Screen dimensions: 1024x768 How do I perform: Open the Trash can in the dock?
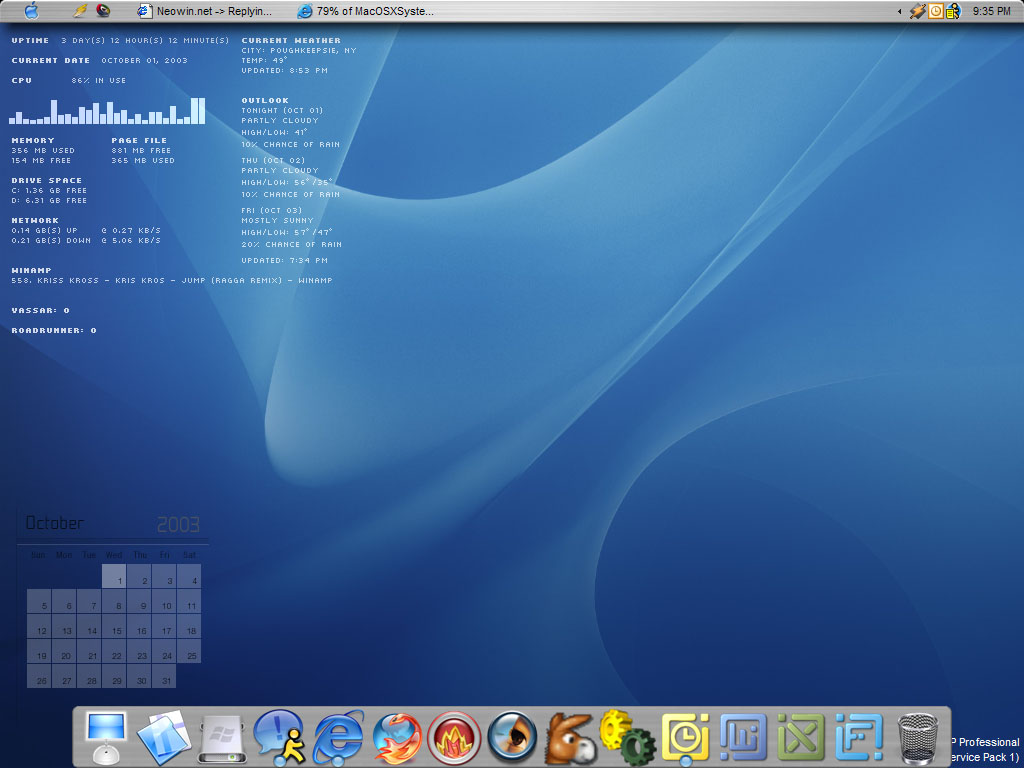[x=917, y=738]
